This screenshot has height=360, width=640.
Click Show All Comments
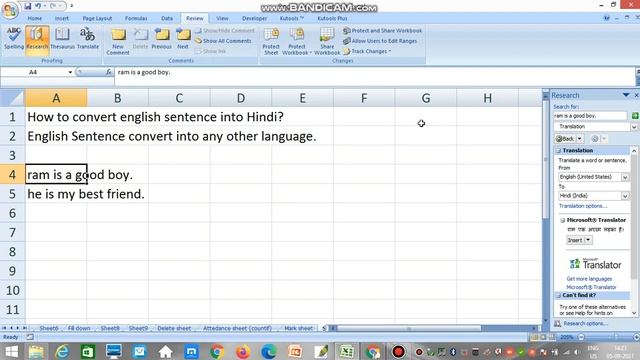click(x=223, y=41)
